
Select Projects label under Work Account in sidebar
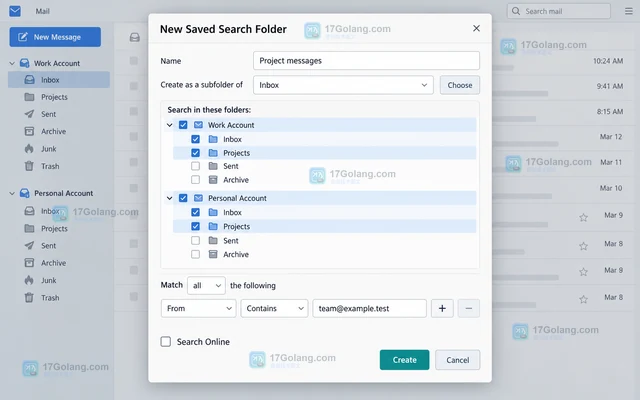54,97
